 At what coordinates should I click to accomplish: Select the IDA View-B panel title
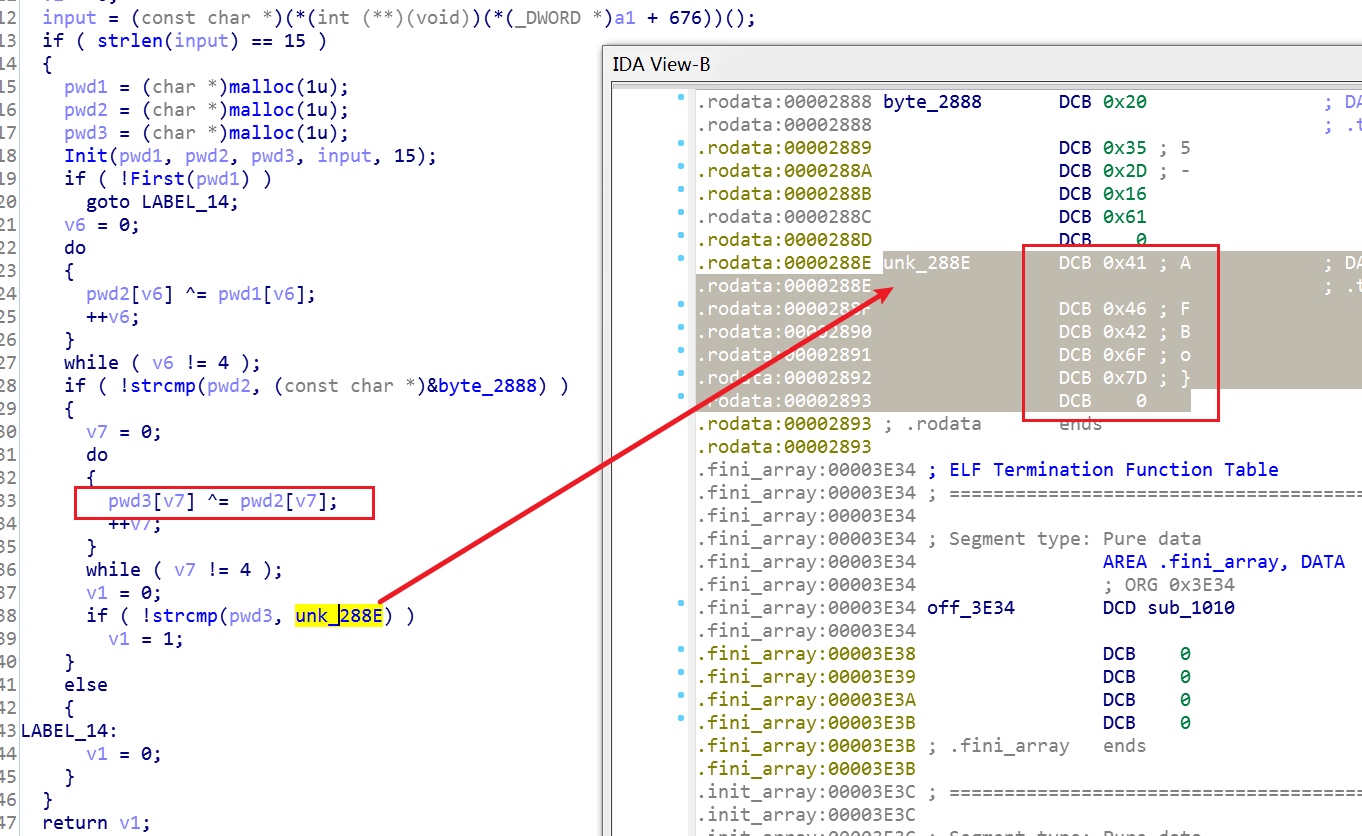tap(661, 65)
